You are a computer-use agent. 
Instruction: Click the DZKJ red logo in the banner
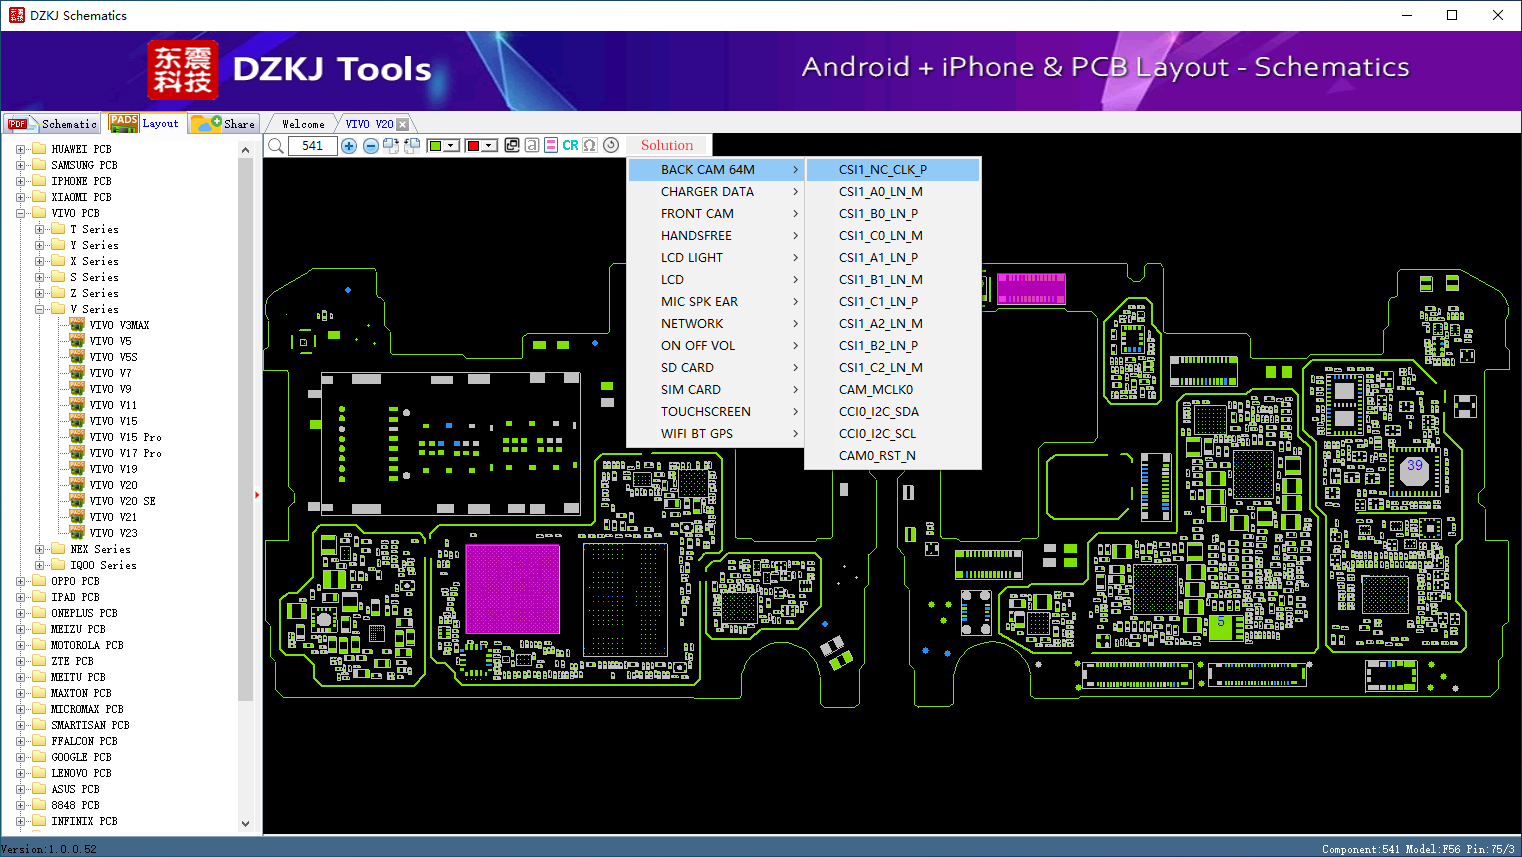(x=182, y=70)
